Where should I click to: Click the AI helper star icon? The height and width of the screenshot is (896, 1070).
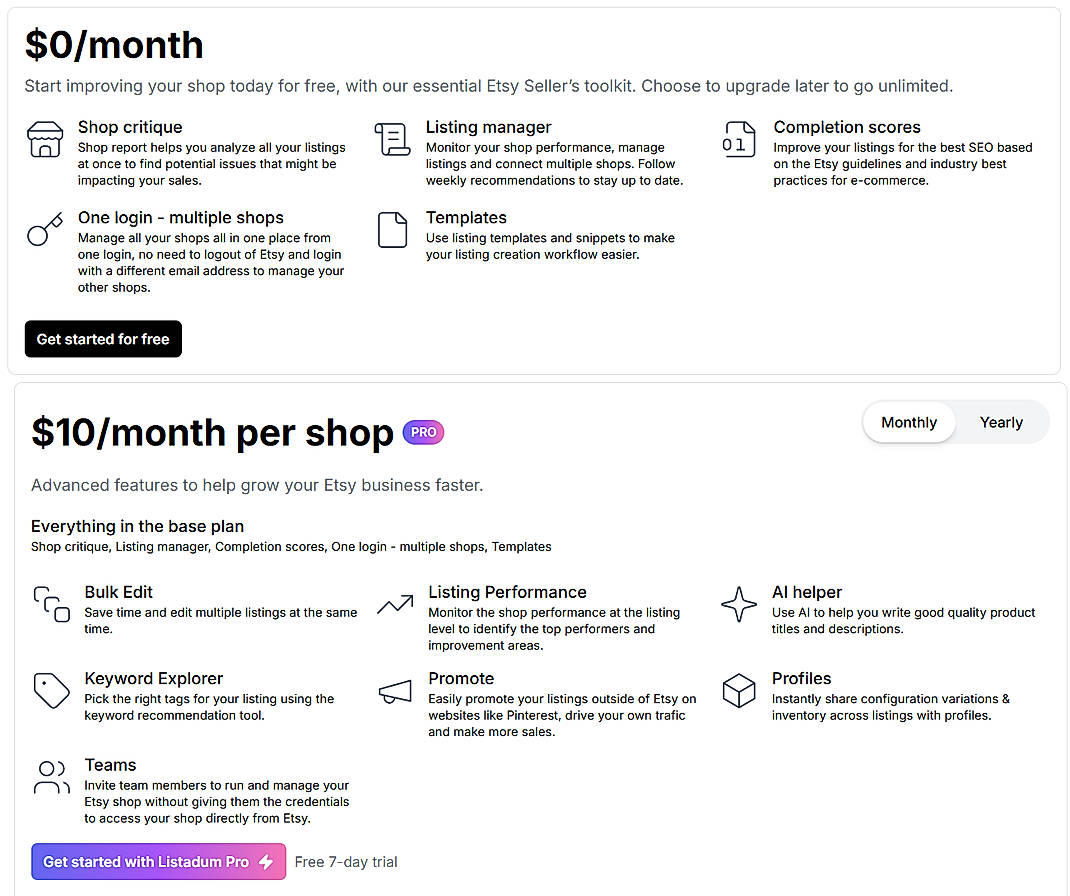738,604
